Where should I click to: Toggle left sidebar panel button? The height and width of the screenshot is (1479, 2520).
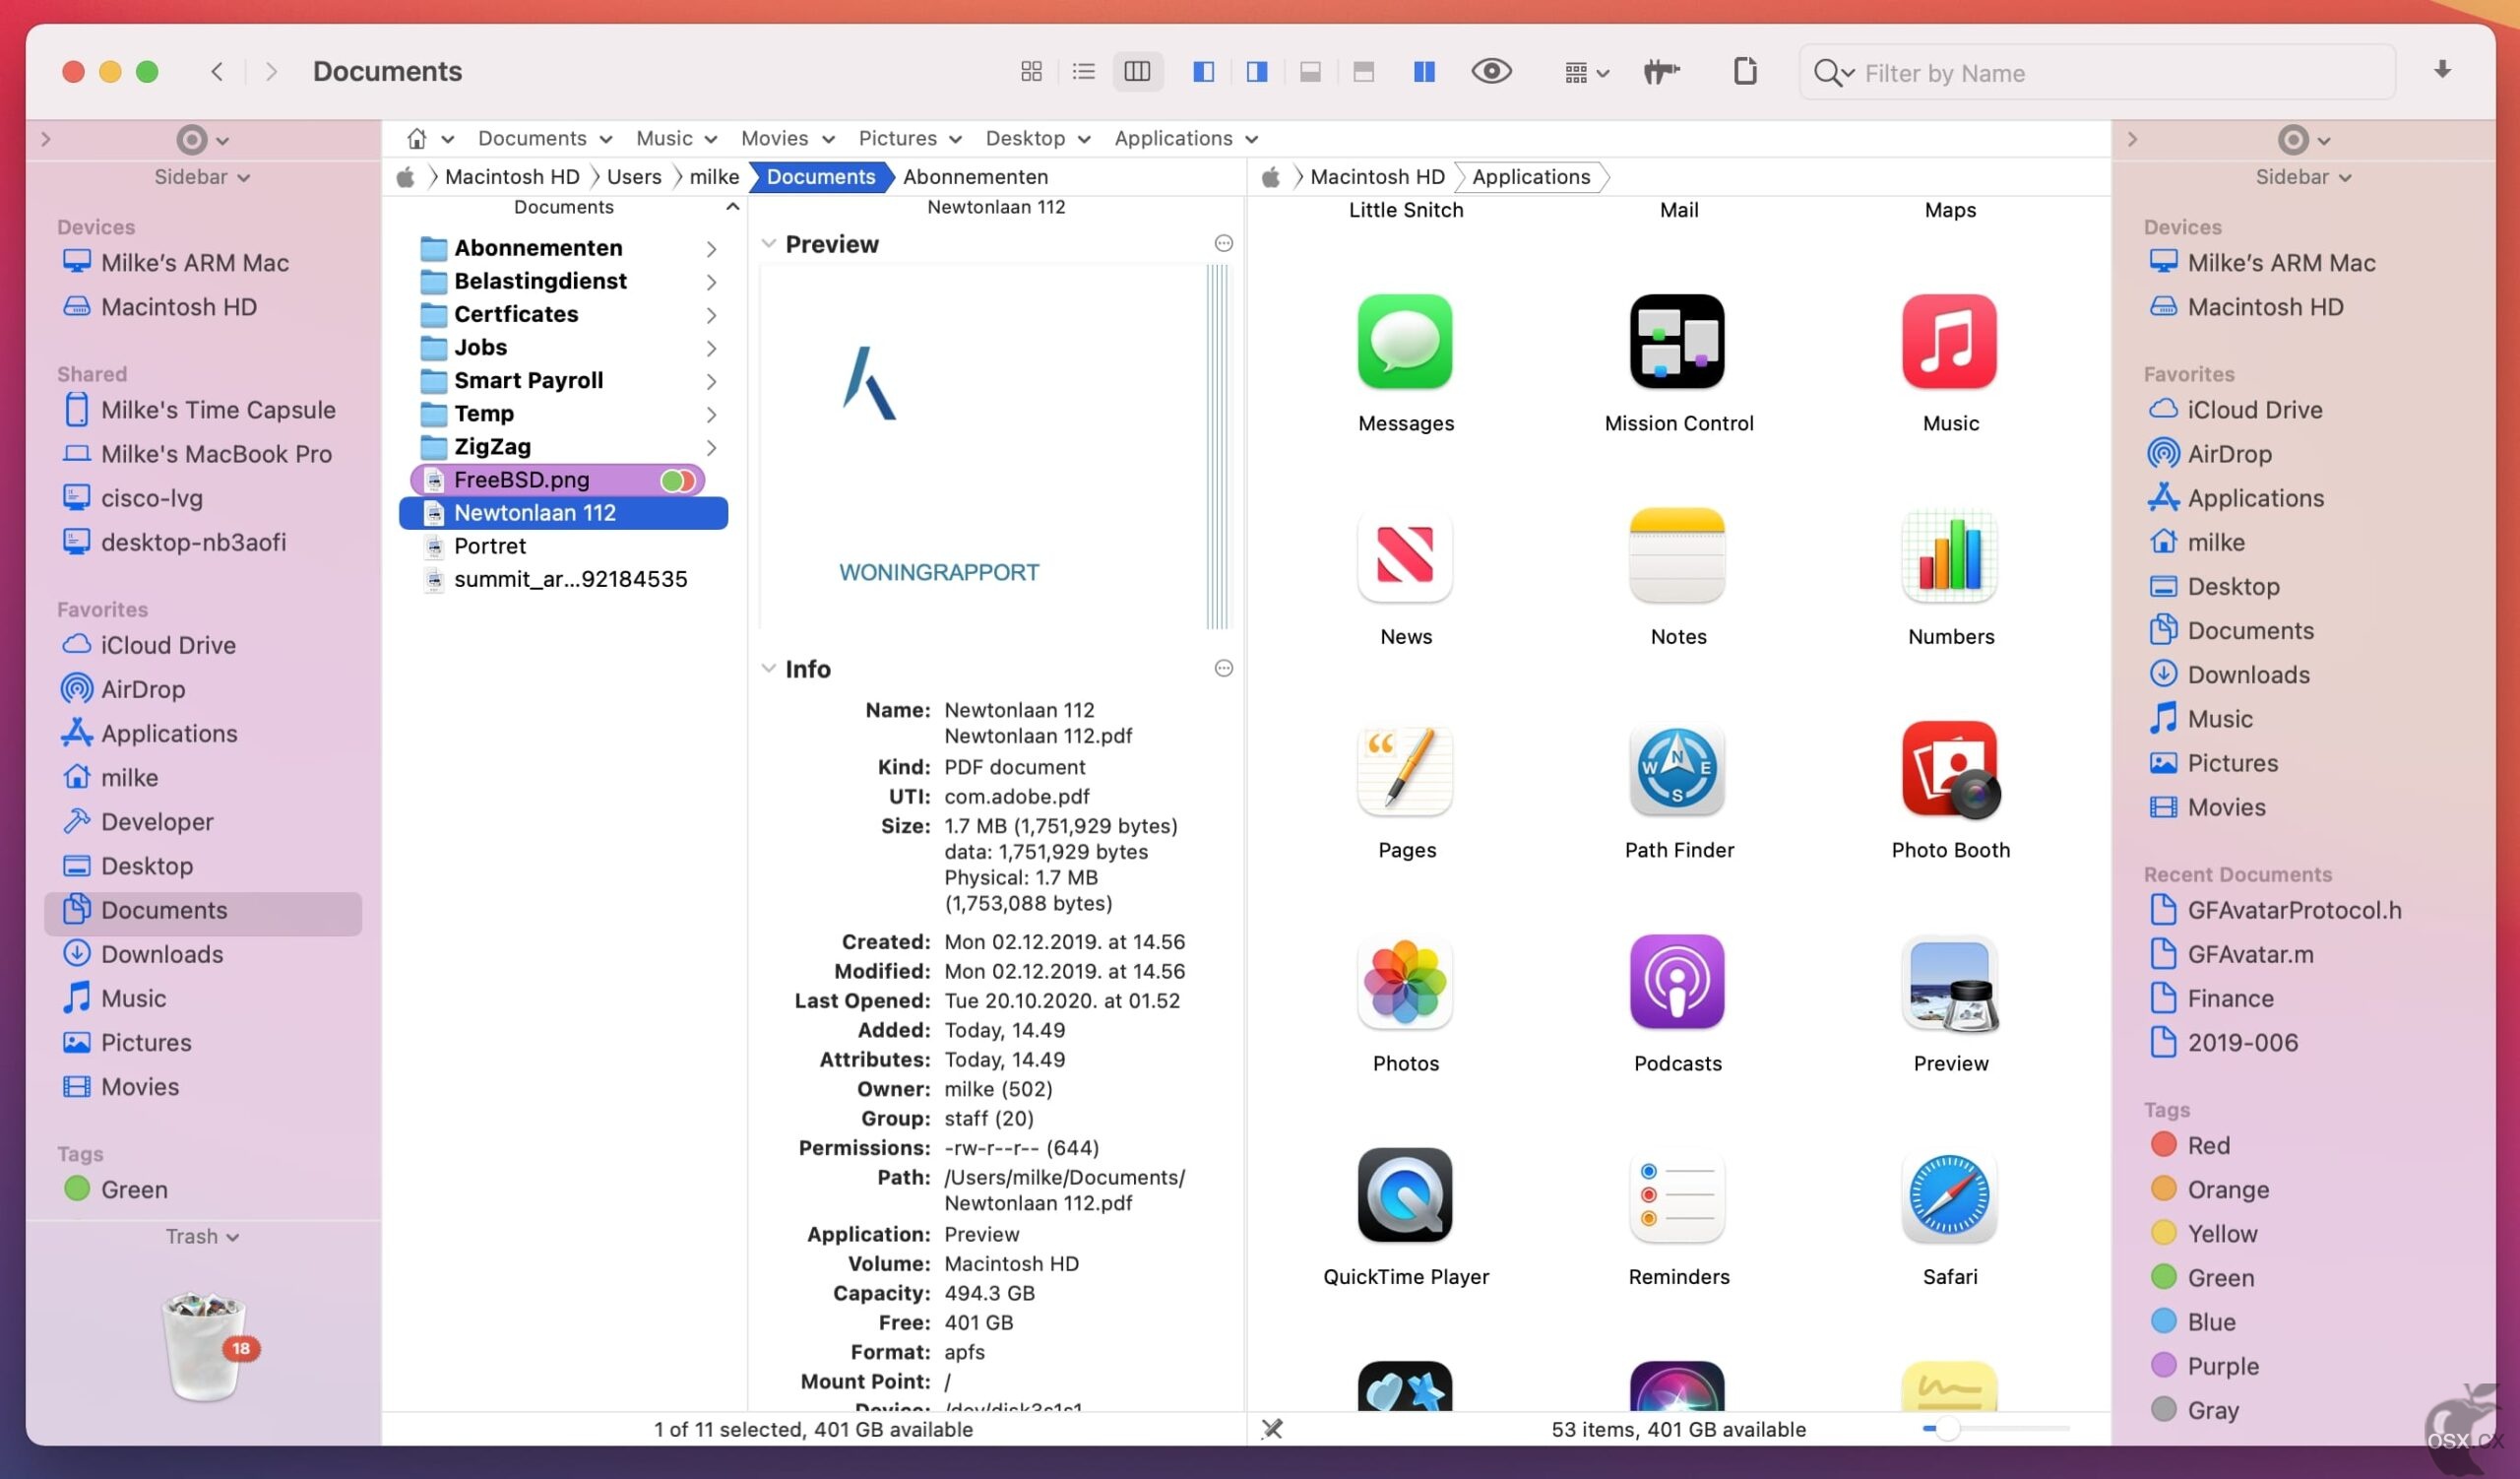[1203, 71]
